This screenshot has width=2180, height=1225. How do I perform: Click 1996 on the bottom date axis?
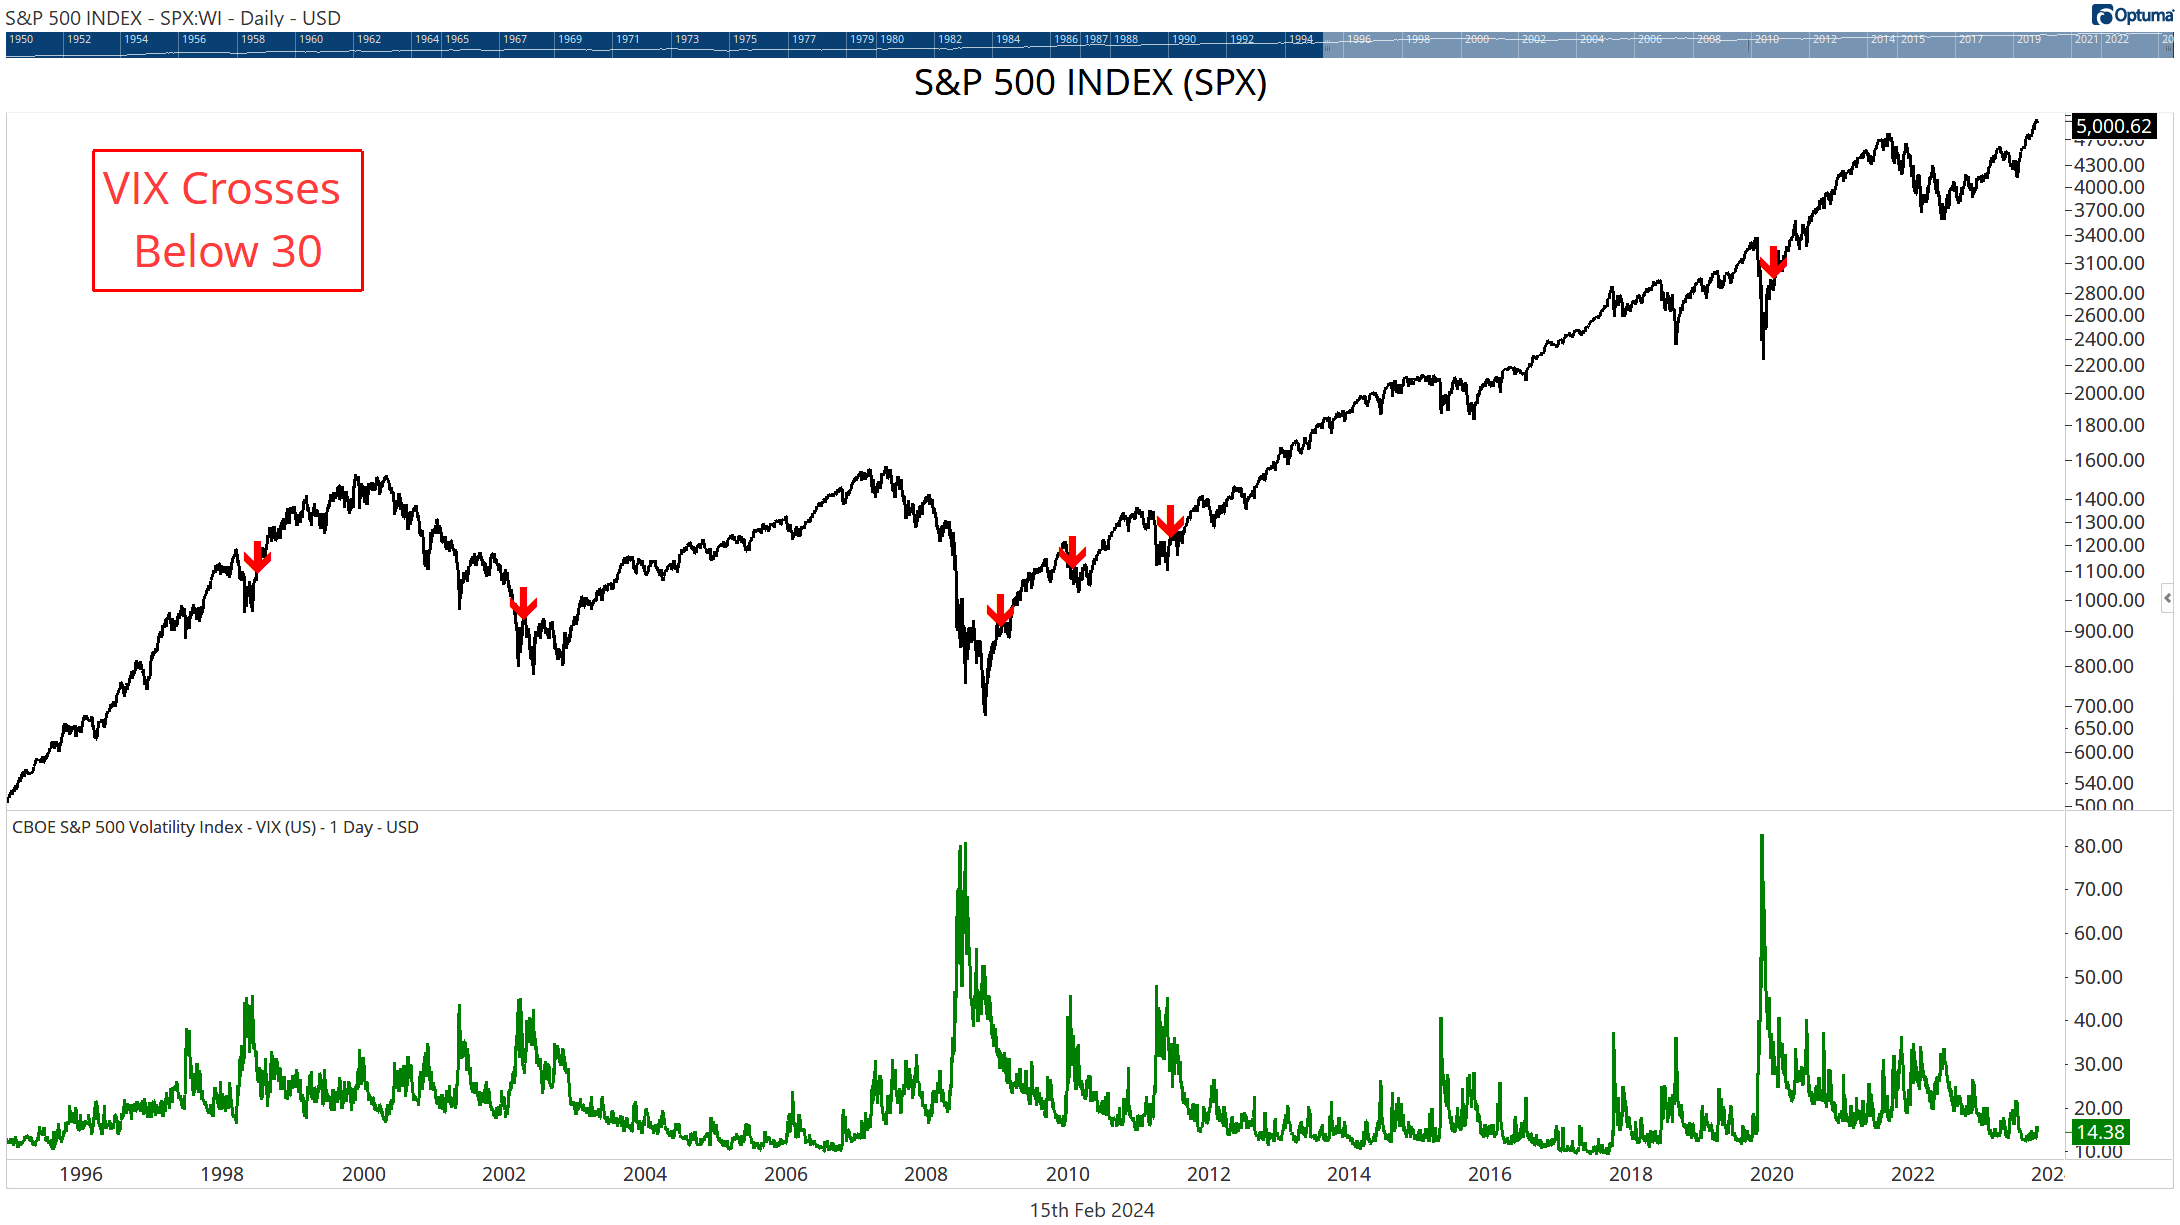pyautogui.click(x=81, y=1174)
